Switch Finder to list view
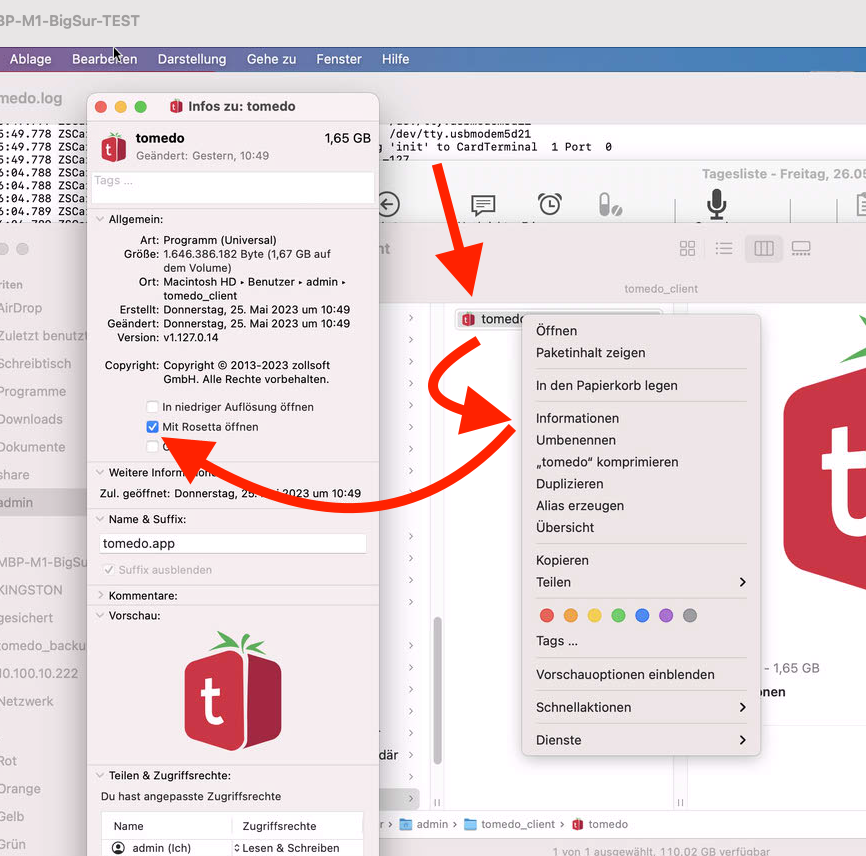The width and height of the screenshot is (866, 856). (x=724, y=249)
